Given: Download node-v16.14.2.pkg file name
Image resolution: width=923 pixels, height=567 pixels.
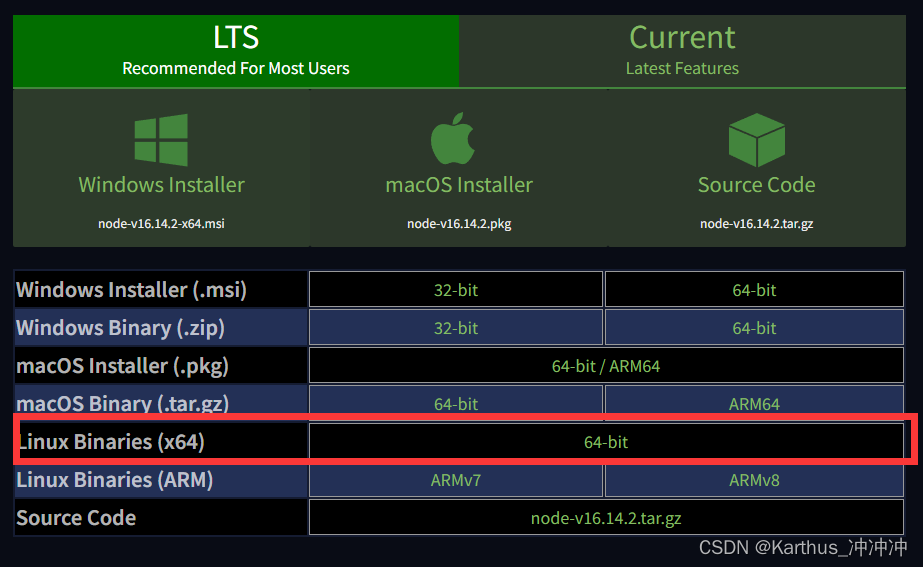Looking at the screenshot, I should tap(459, 224).
